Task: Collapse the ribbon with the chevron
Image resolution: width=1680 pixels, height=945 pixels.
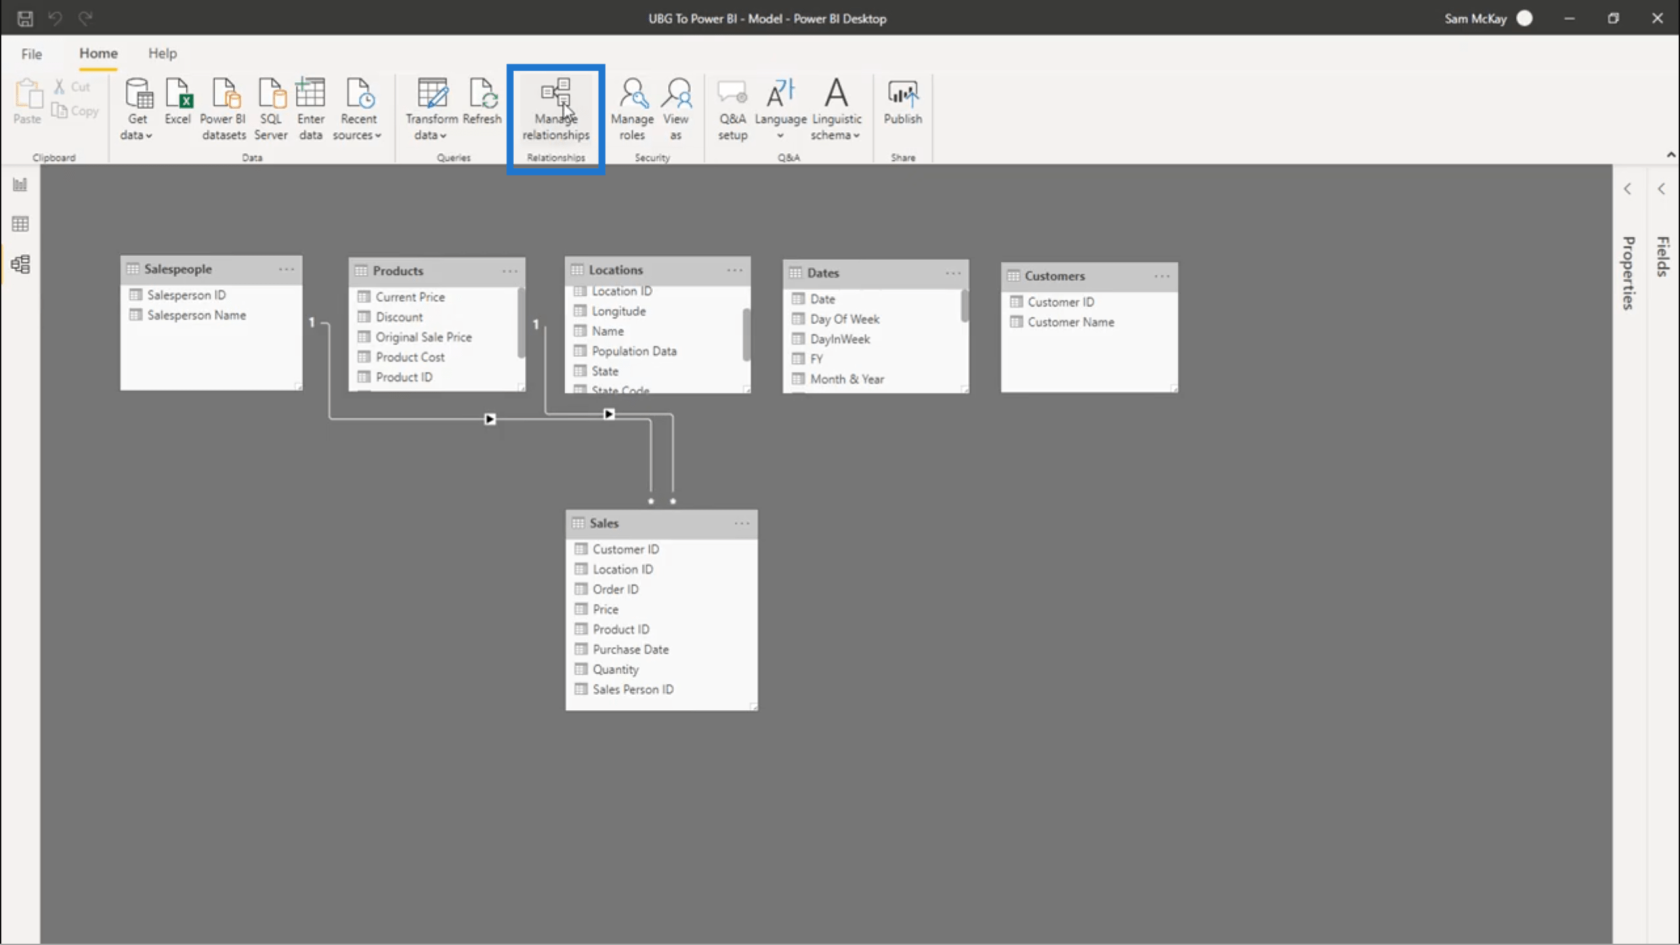Action: click(1670, 155)
